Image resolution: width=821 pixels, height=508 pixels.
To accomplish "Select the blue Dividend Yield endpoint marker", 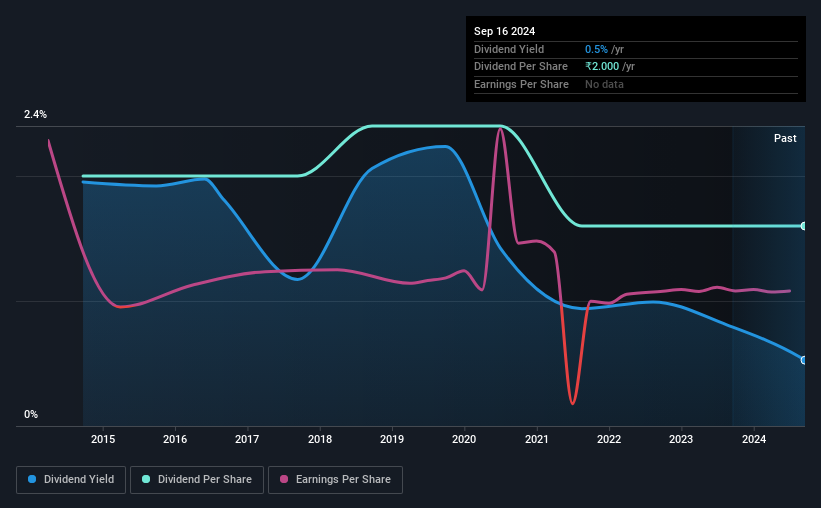I will click(x=803, y=360).
